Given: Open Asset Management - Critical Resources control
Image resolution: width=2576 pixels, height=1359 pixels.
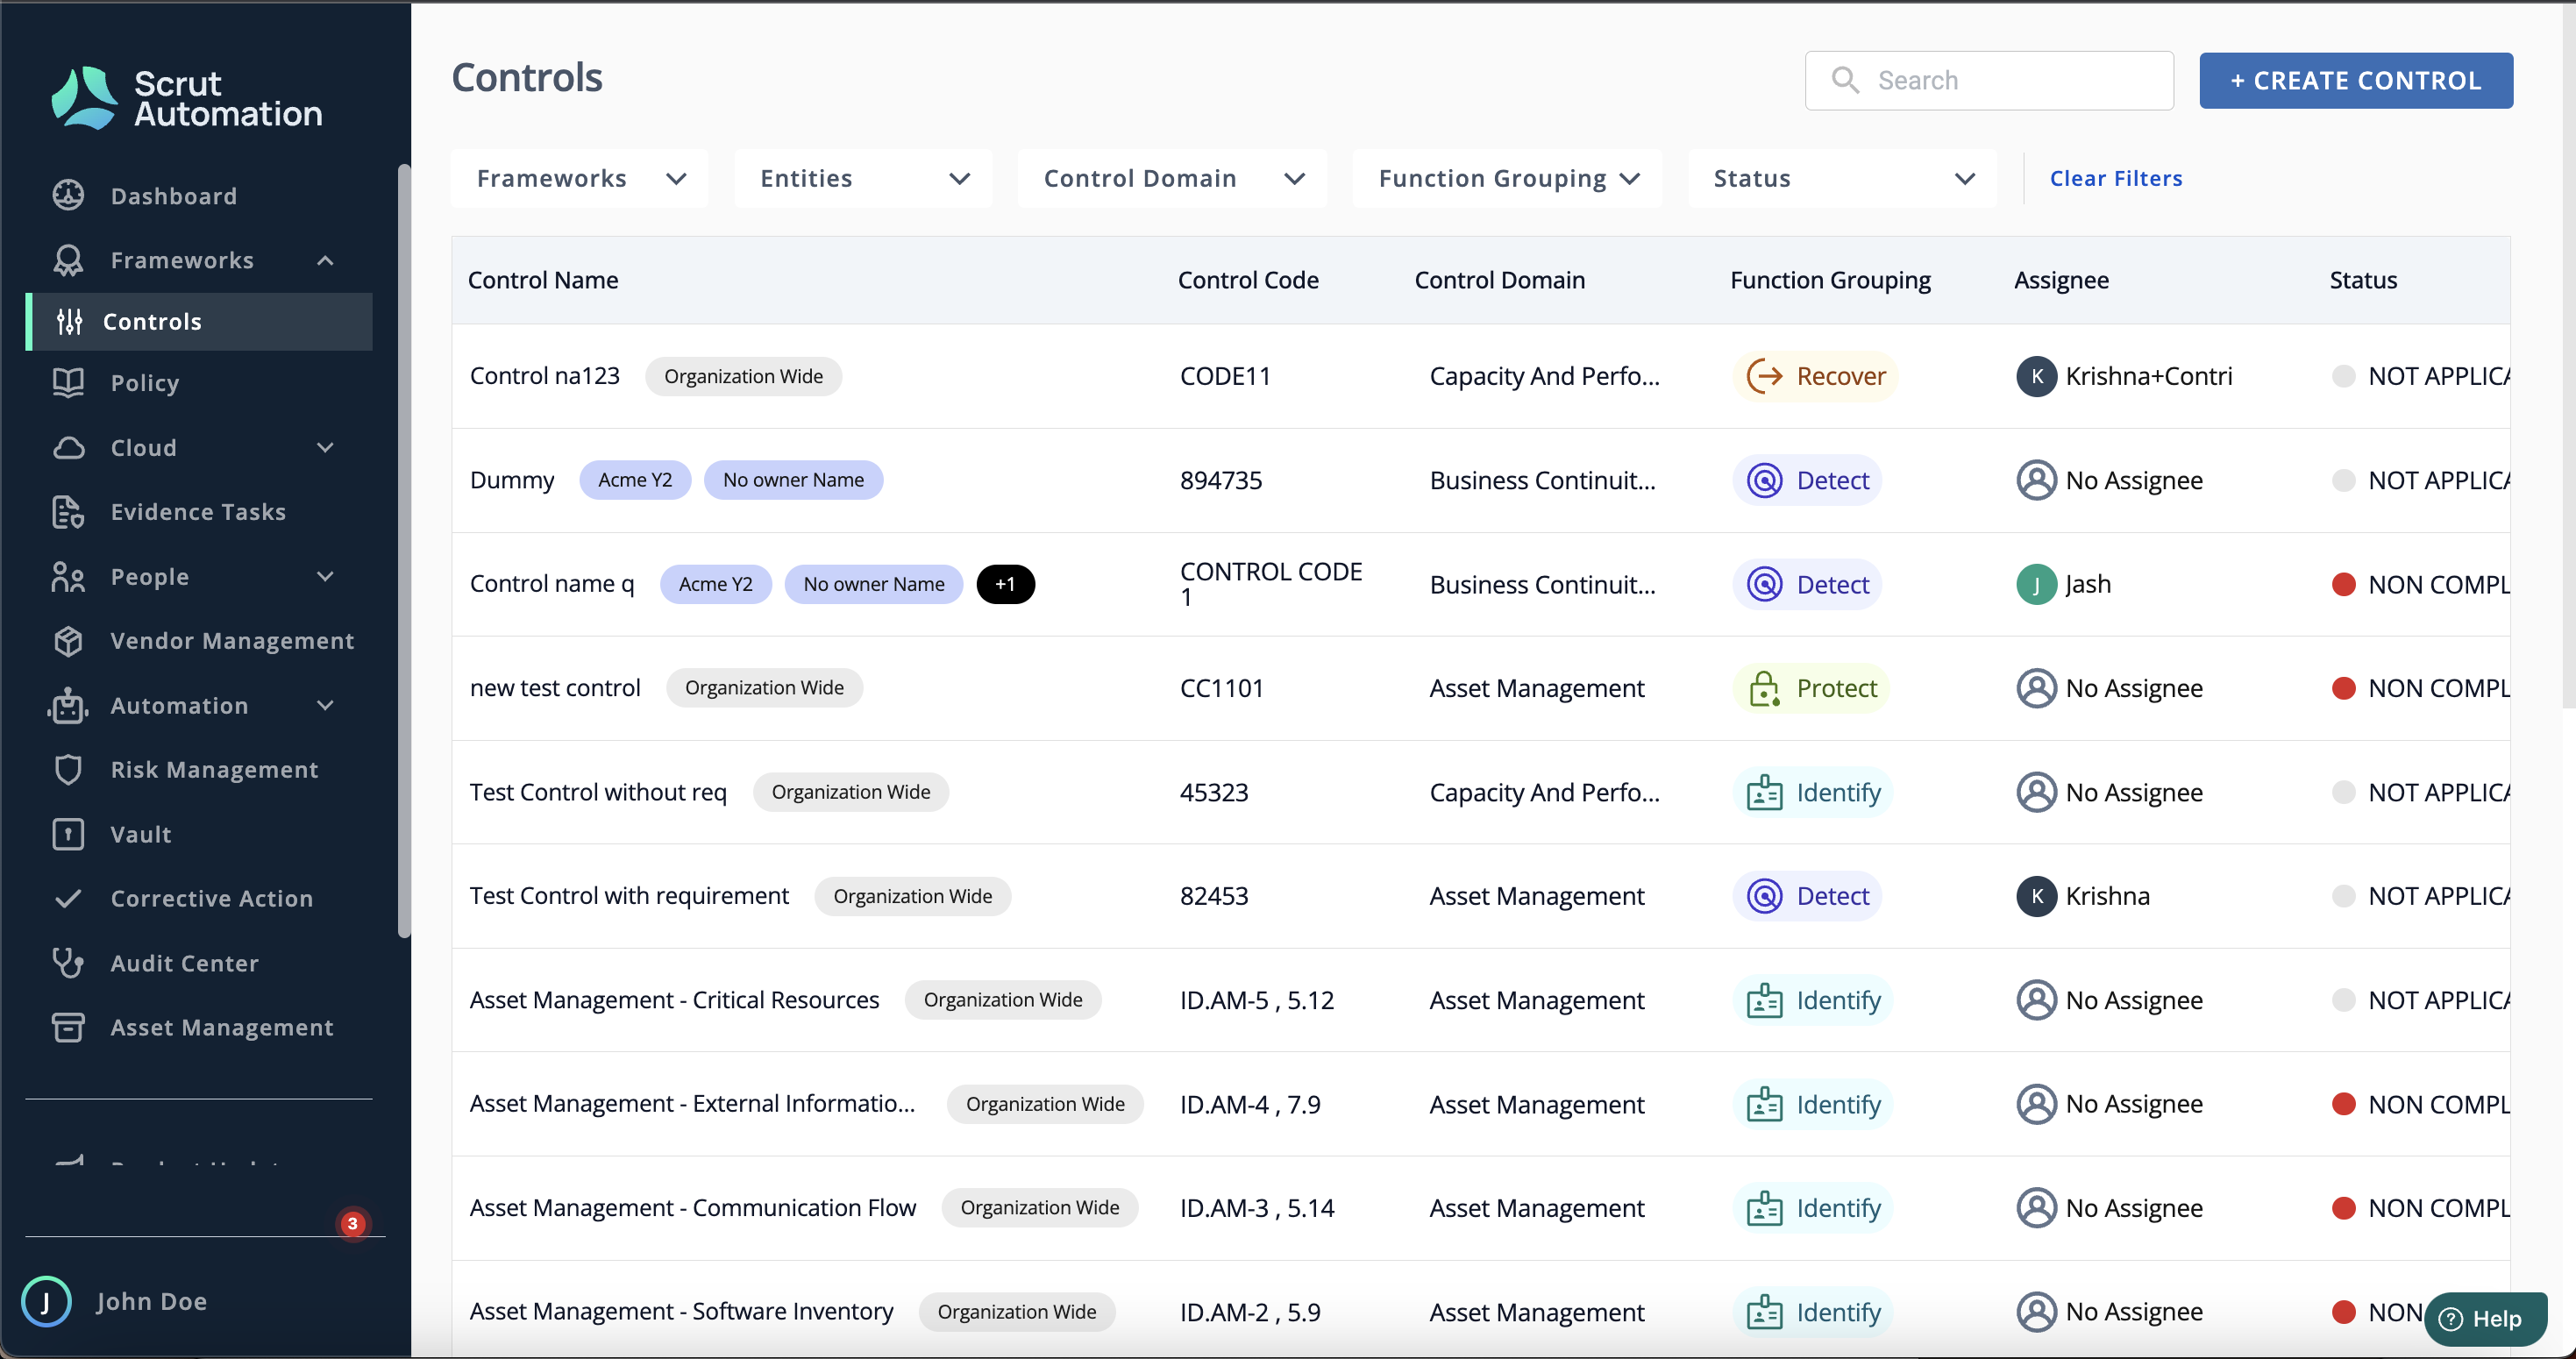Looking at the screenshot, I should (x=675, y=1000).
